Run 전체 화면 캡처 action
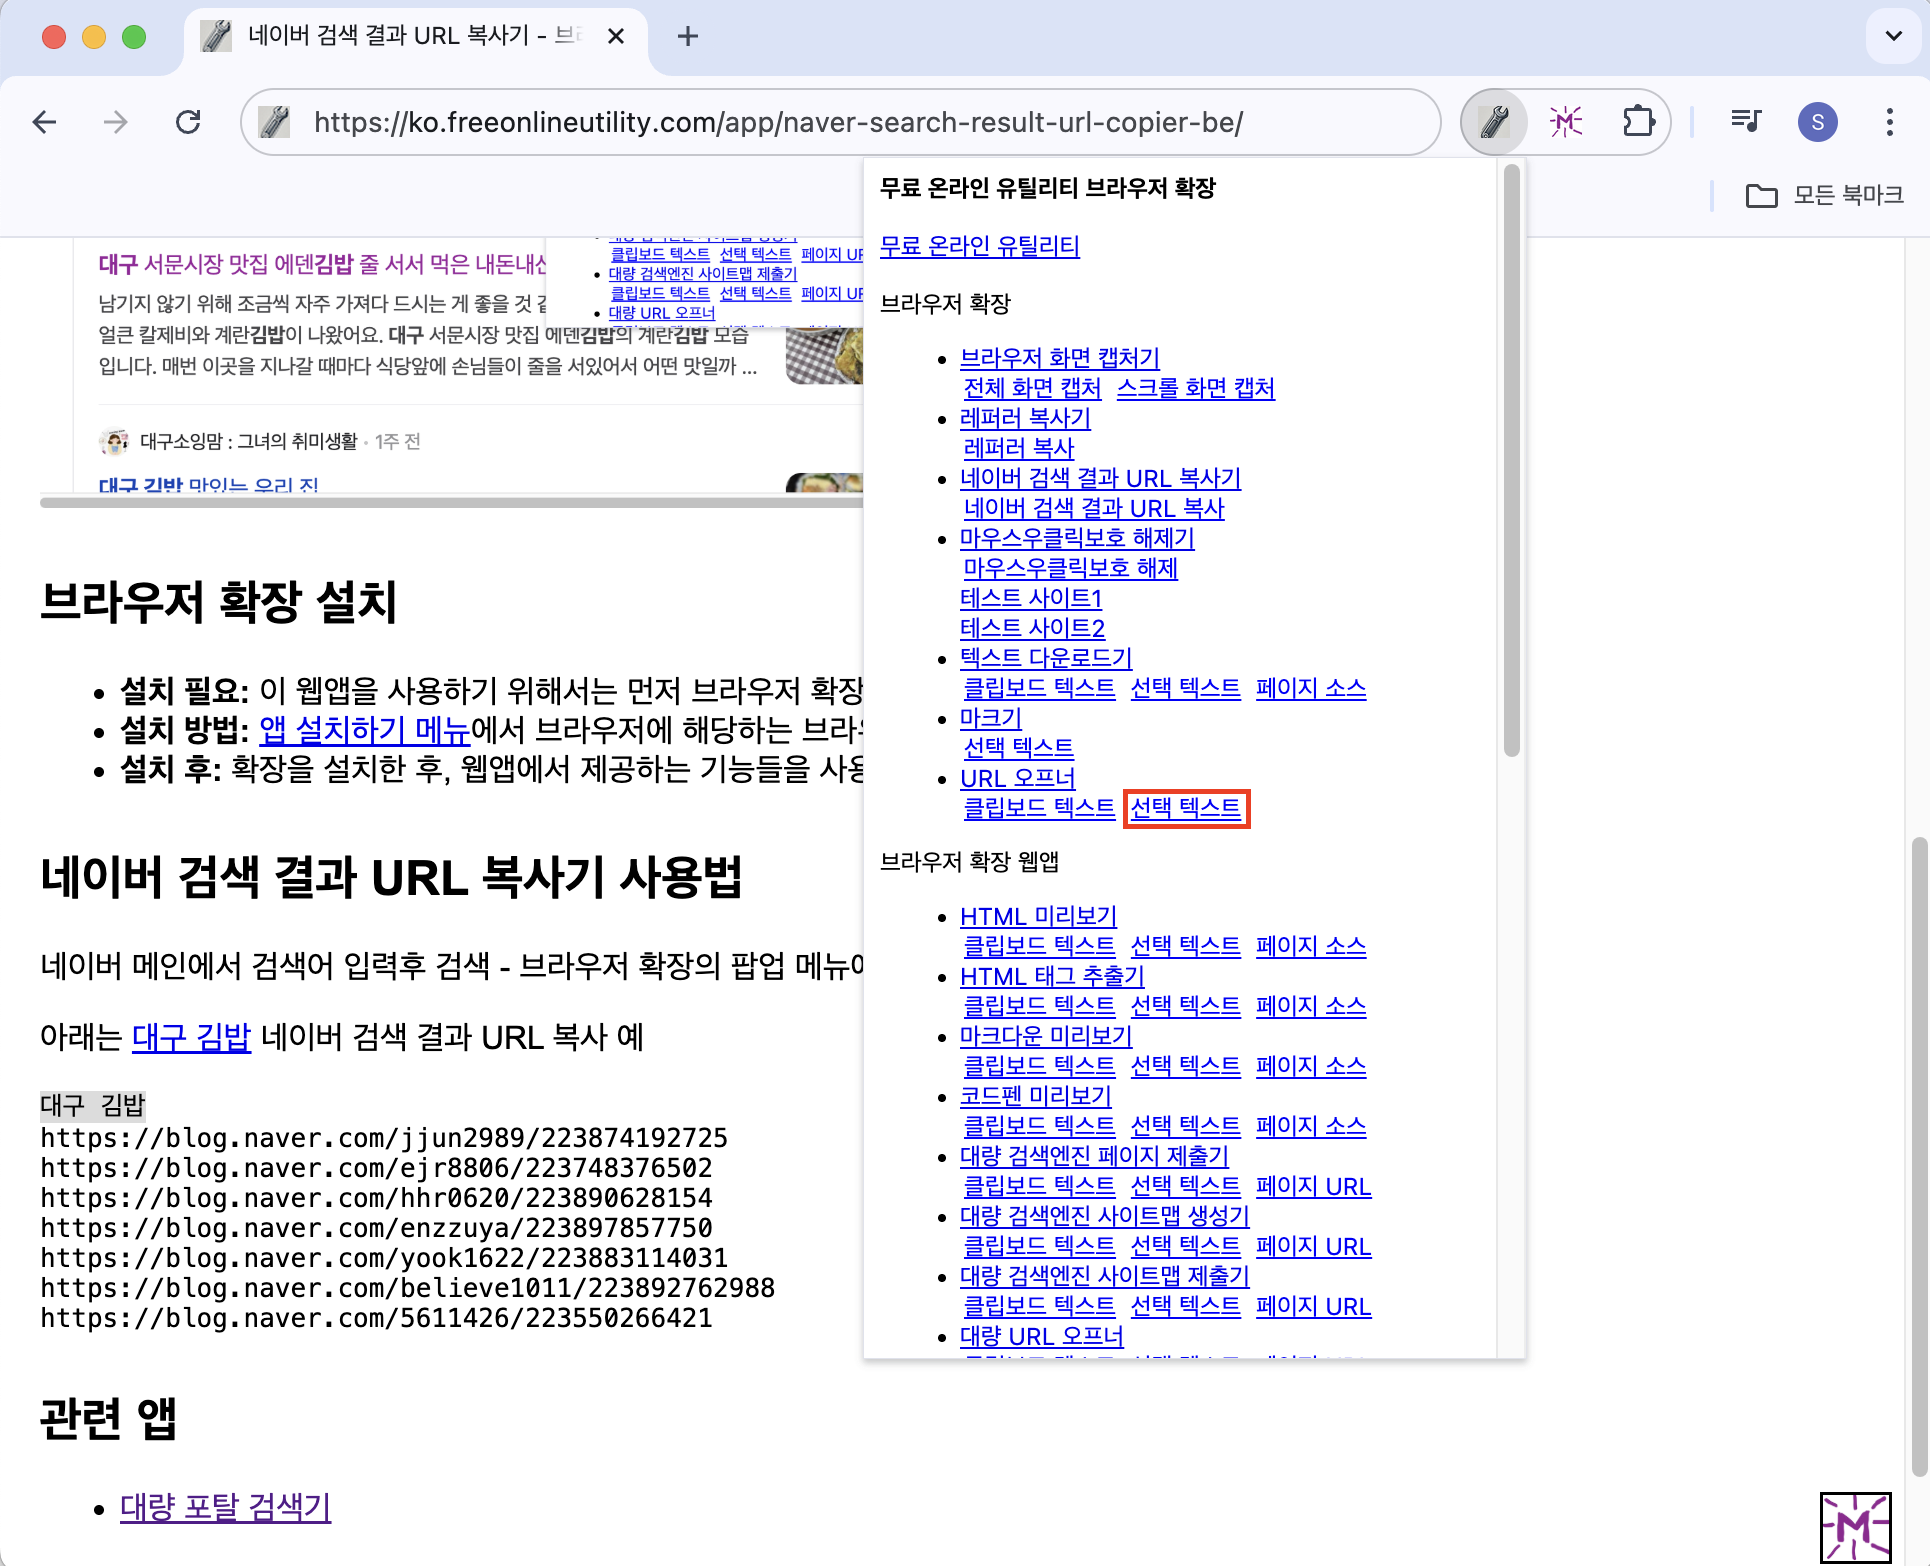Image resolution: width=1930 pixels, height=1566 pixels. tap(1032, 388)
